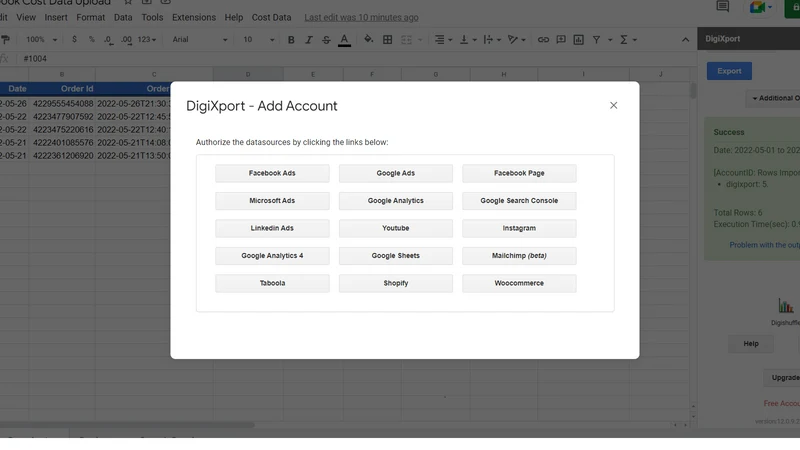This screenshot has height=450, width=800.
Task: Open the borders tool
Action: [x=388, y=39]
